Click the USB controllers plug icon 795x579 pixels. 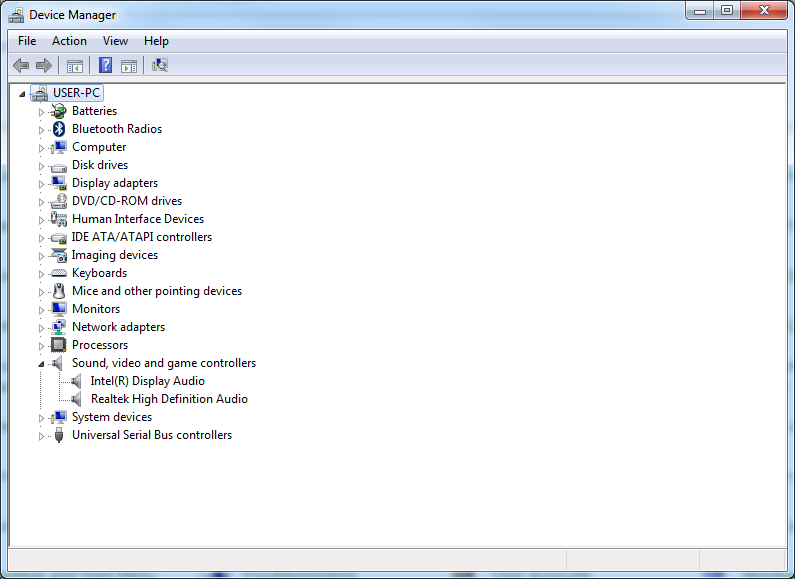coord(59,435)
